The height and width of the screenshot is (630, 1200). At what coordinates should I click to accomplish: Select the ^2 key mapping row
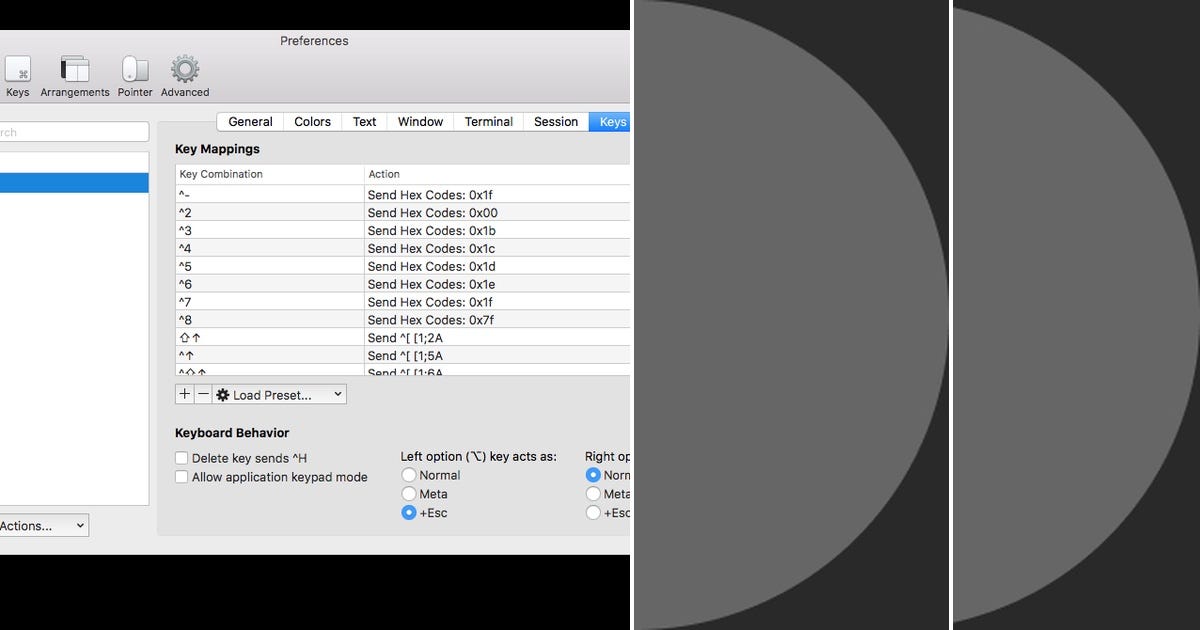pyautogui.click(x=402, y=213)
